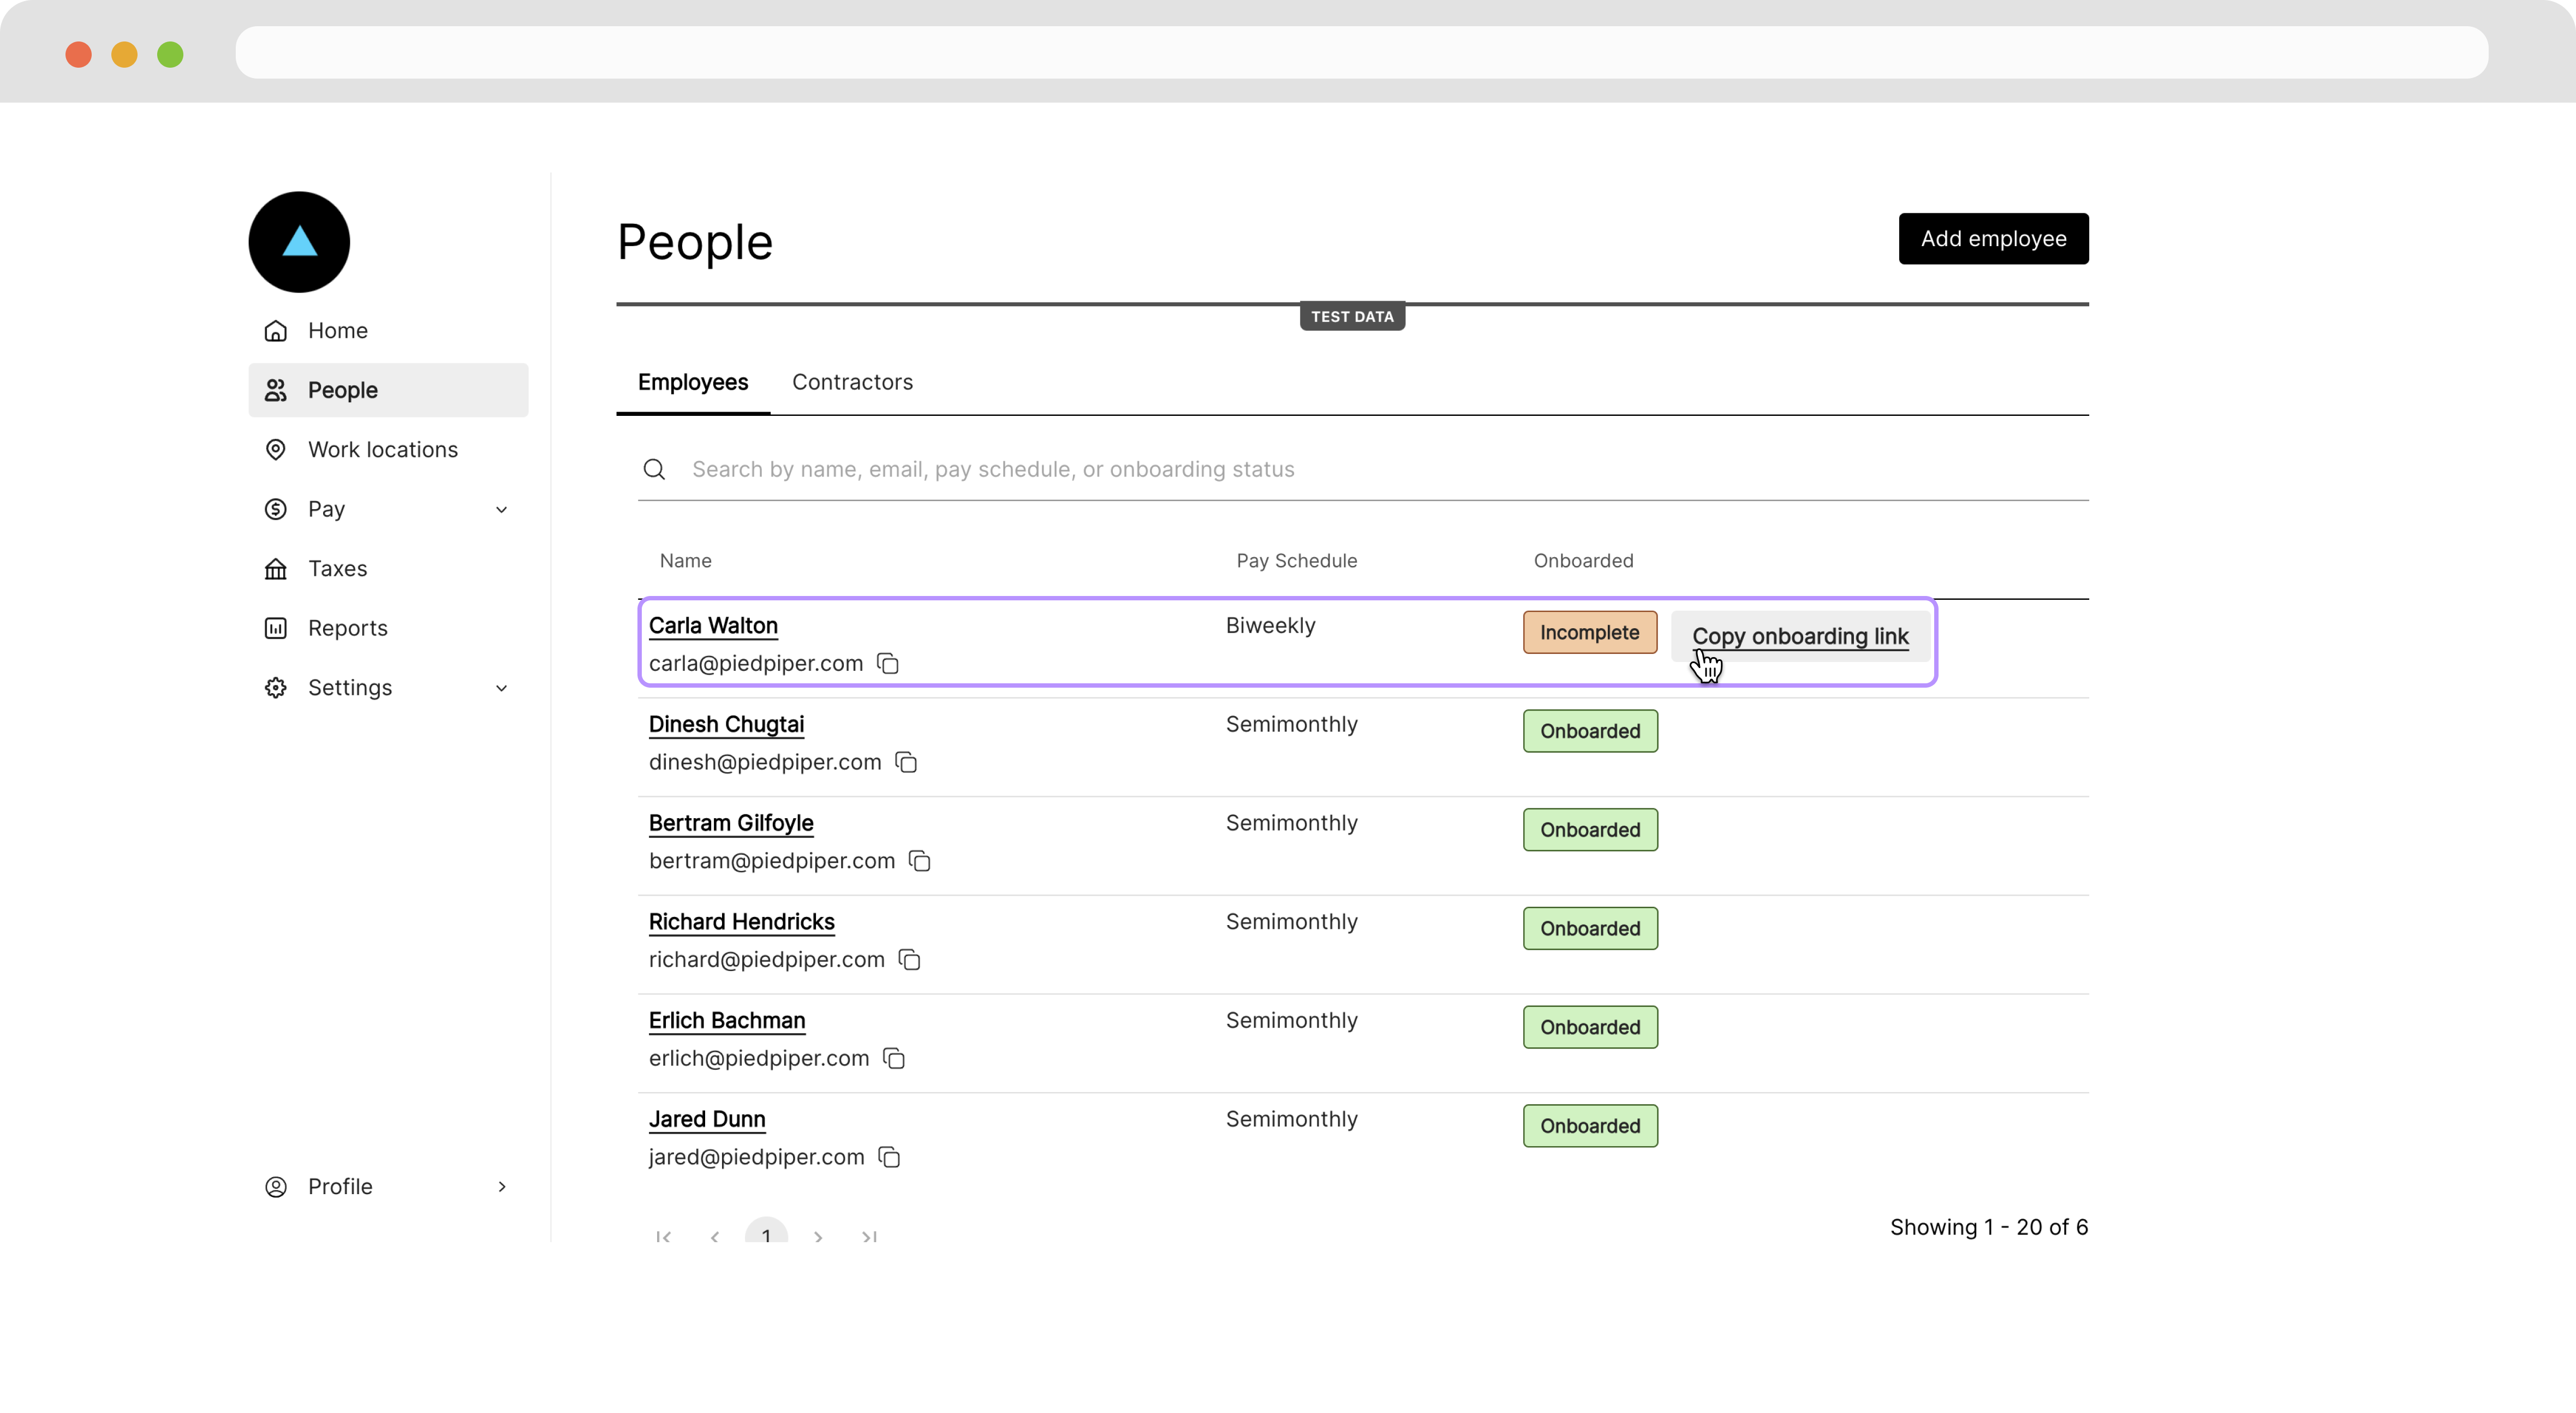Open the Profile submenu chevron
2576x1413 pixels.
tap(501, 1187)
